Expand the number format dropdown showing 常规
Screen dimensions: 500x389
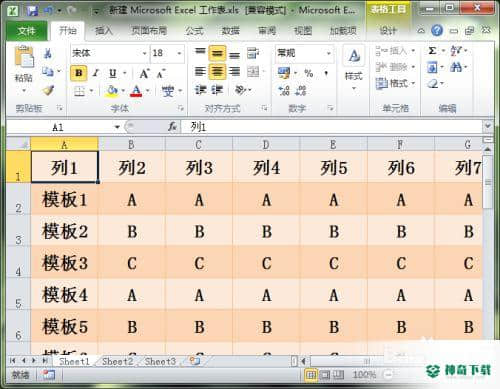(329, 53)
